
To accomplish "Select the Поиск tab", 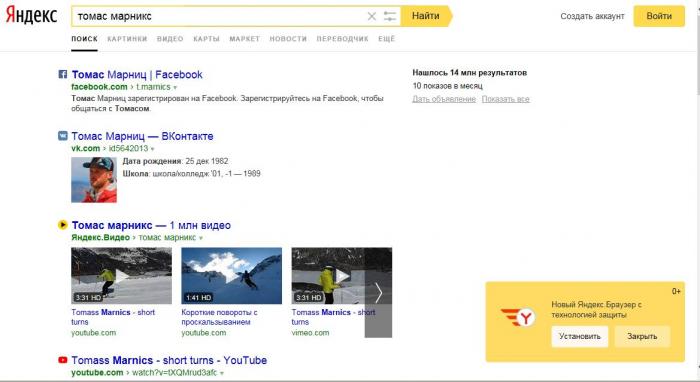I will [x=84, y=39].
